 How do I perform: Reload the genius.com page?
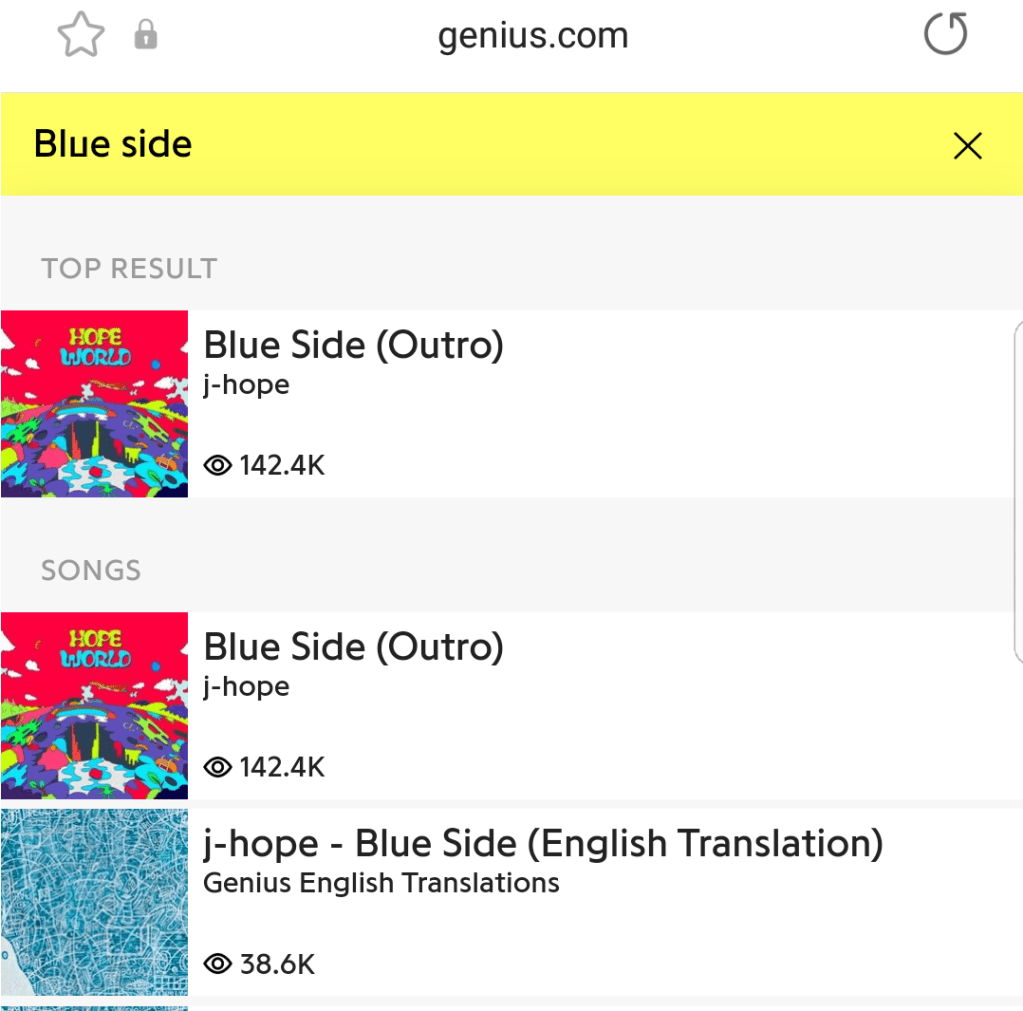pos(944,36)
